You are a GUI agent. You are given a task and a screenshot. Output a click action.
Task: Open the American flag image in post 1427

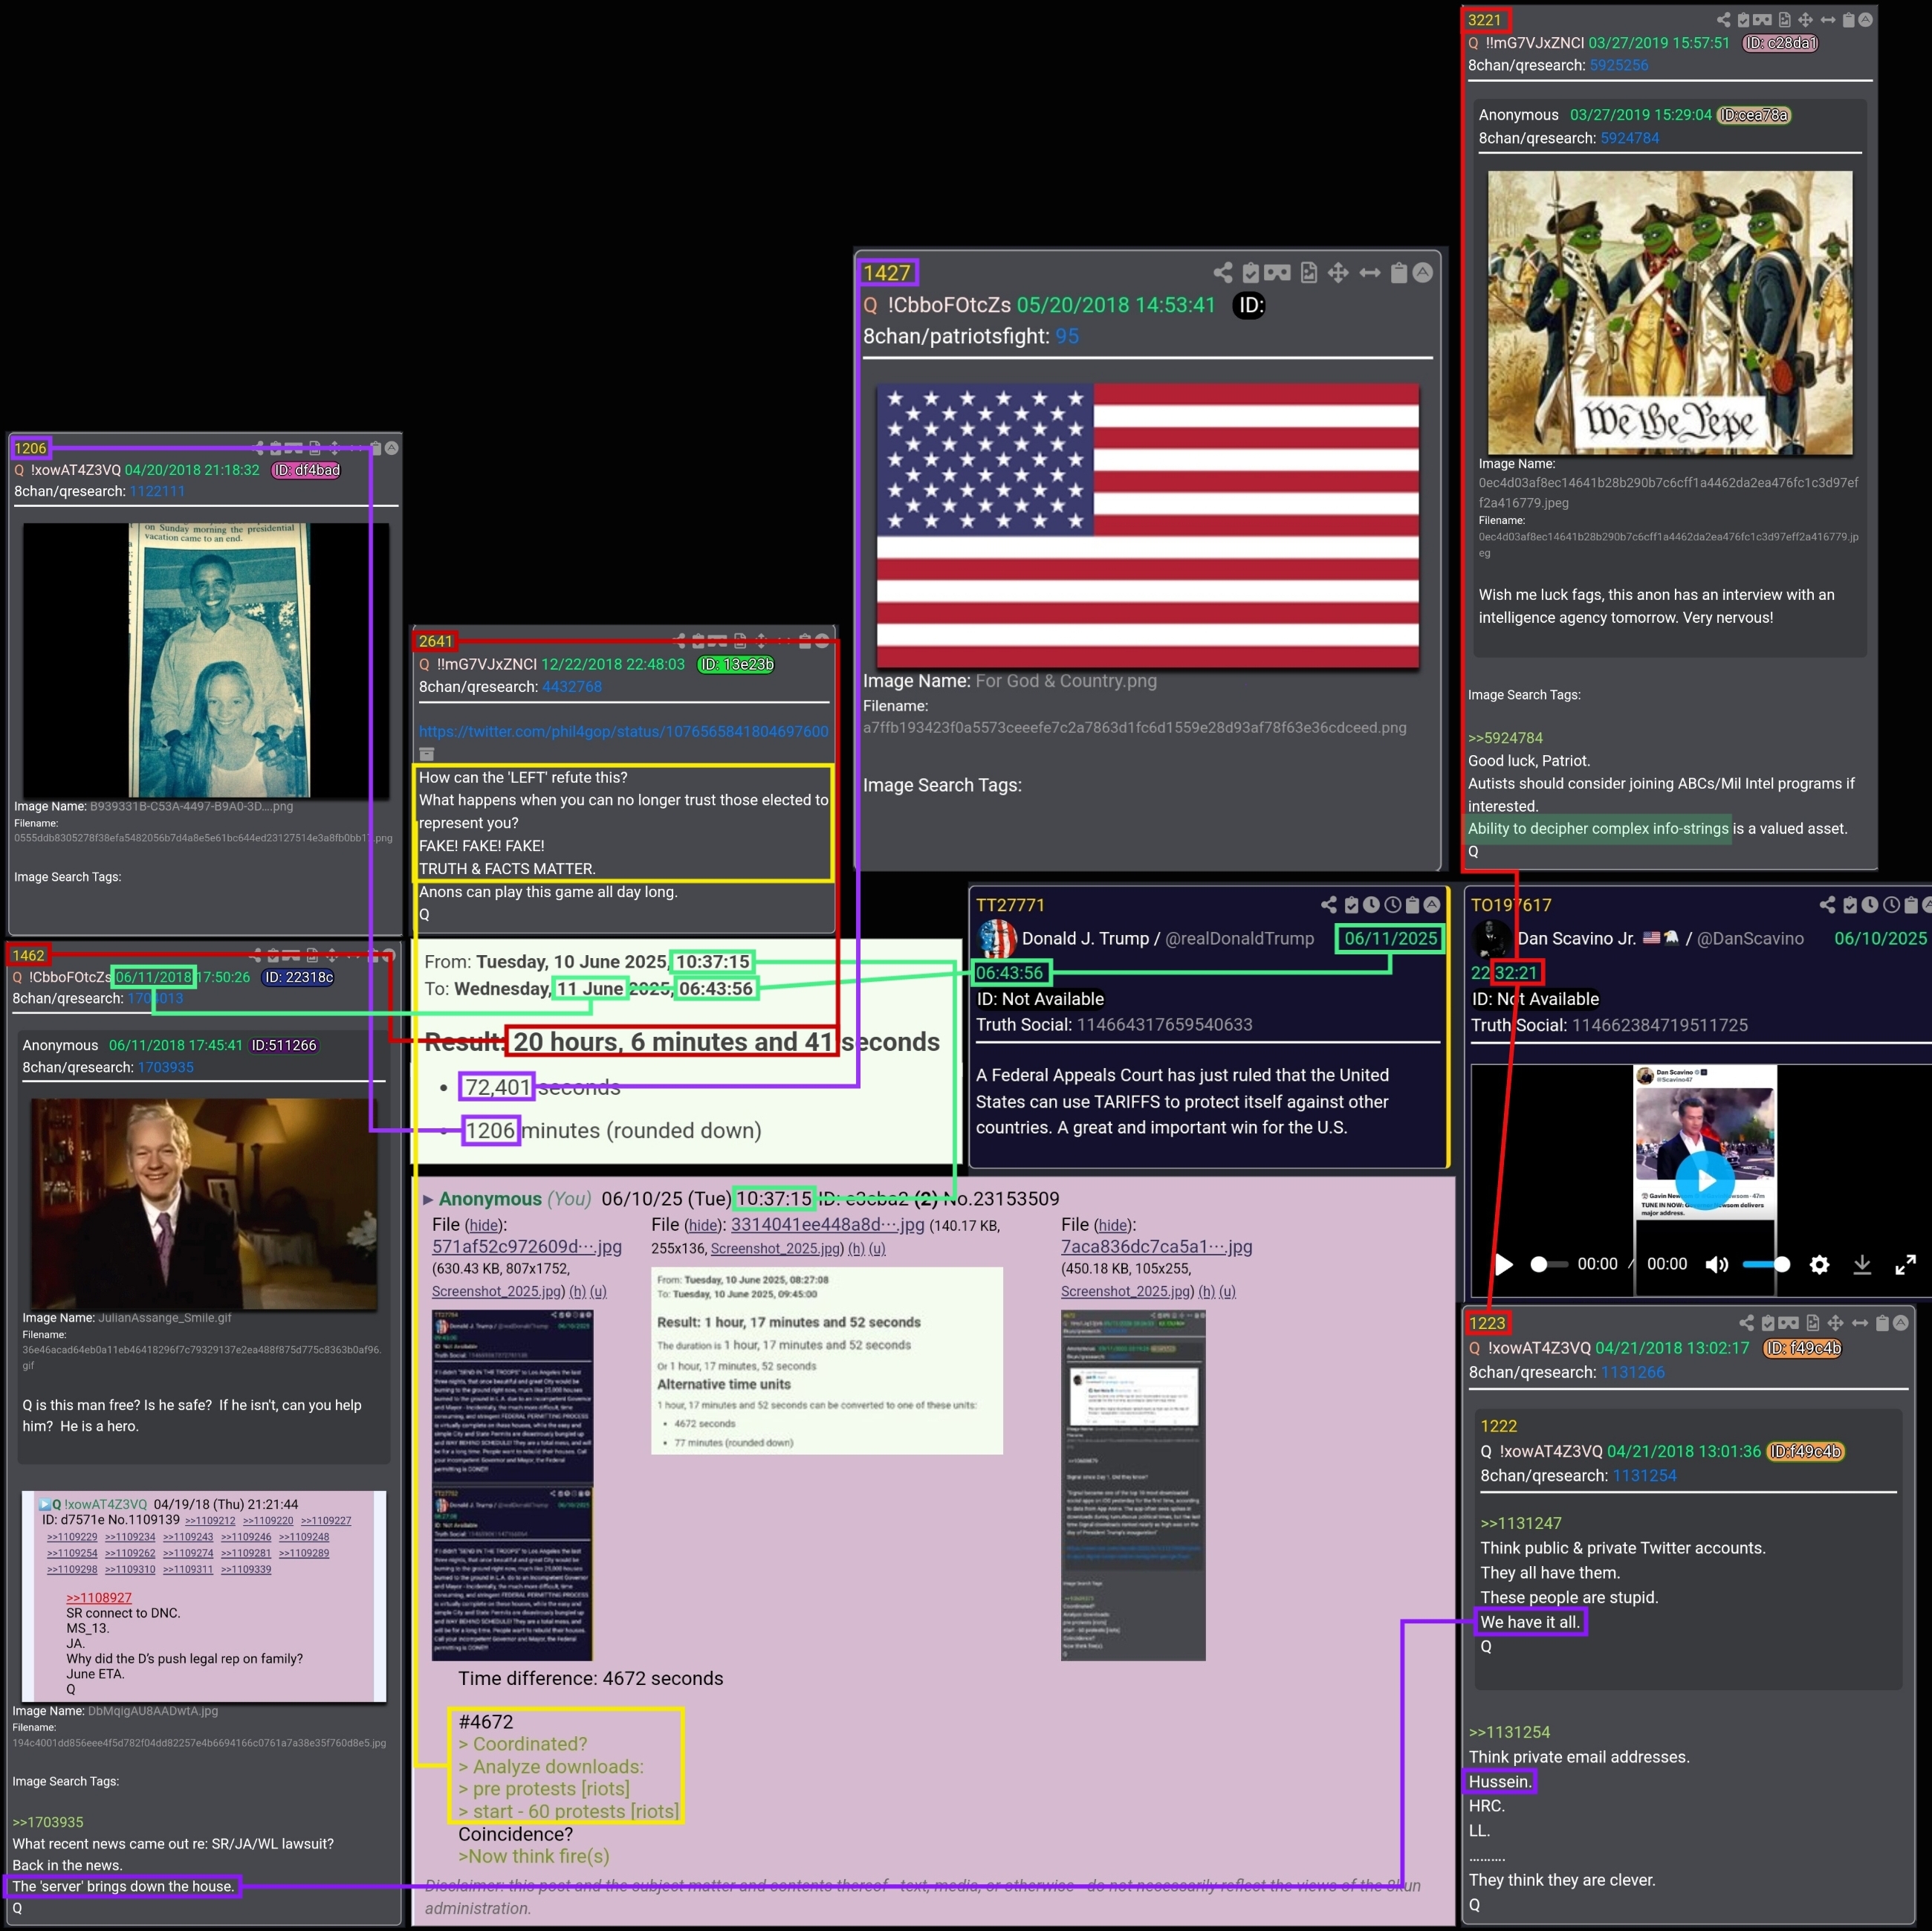(1148, 525)
